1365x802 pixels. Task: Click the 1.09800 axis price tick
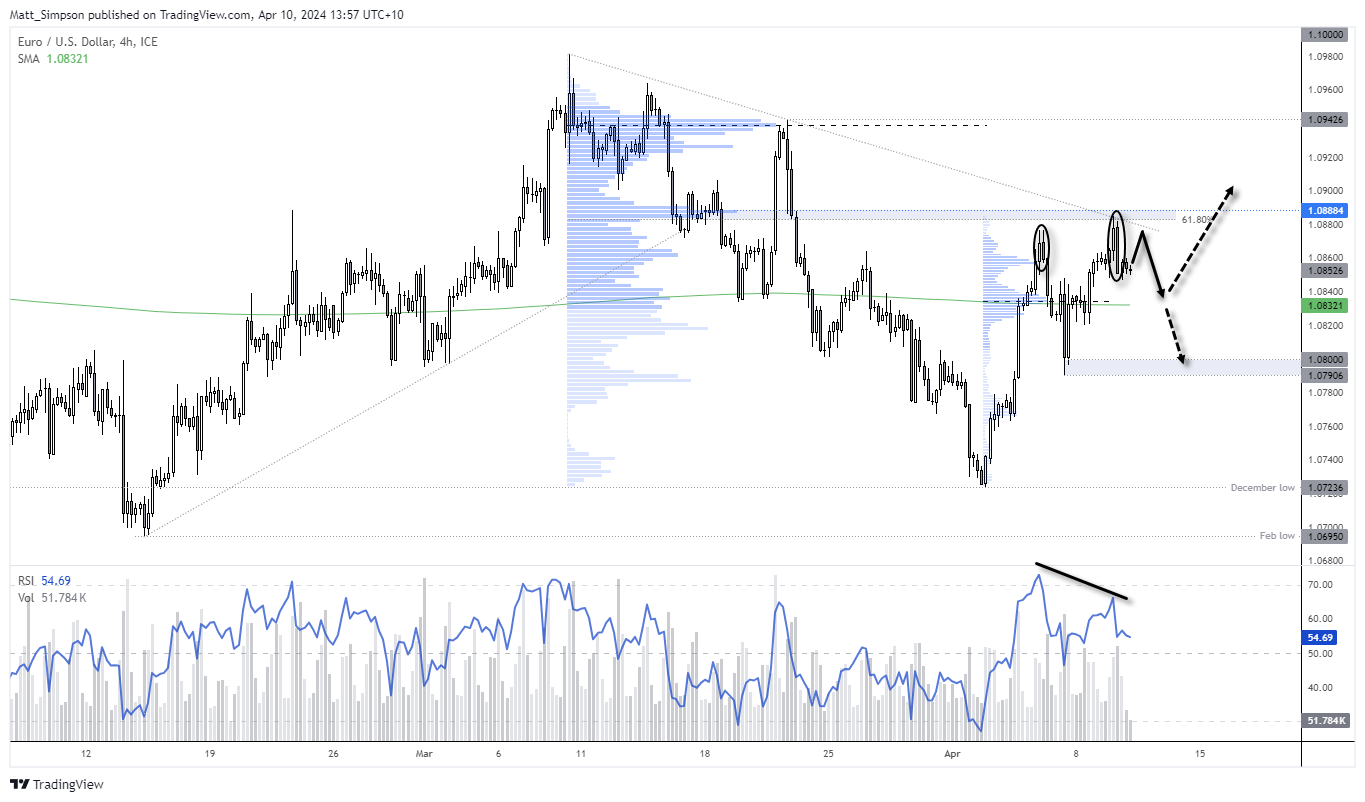(x=1325, y=56)
